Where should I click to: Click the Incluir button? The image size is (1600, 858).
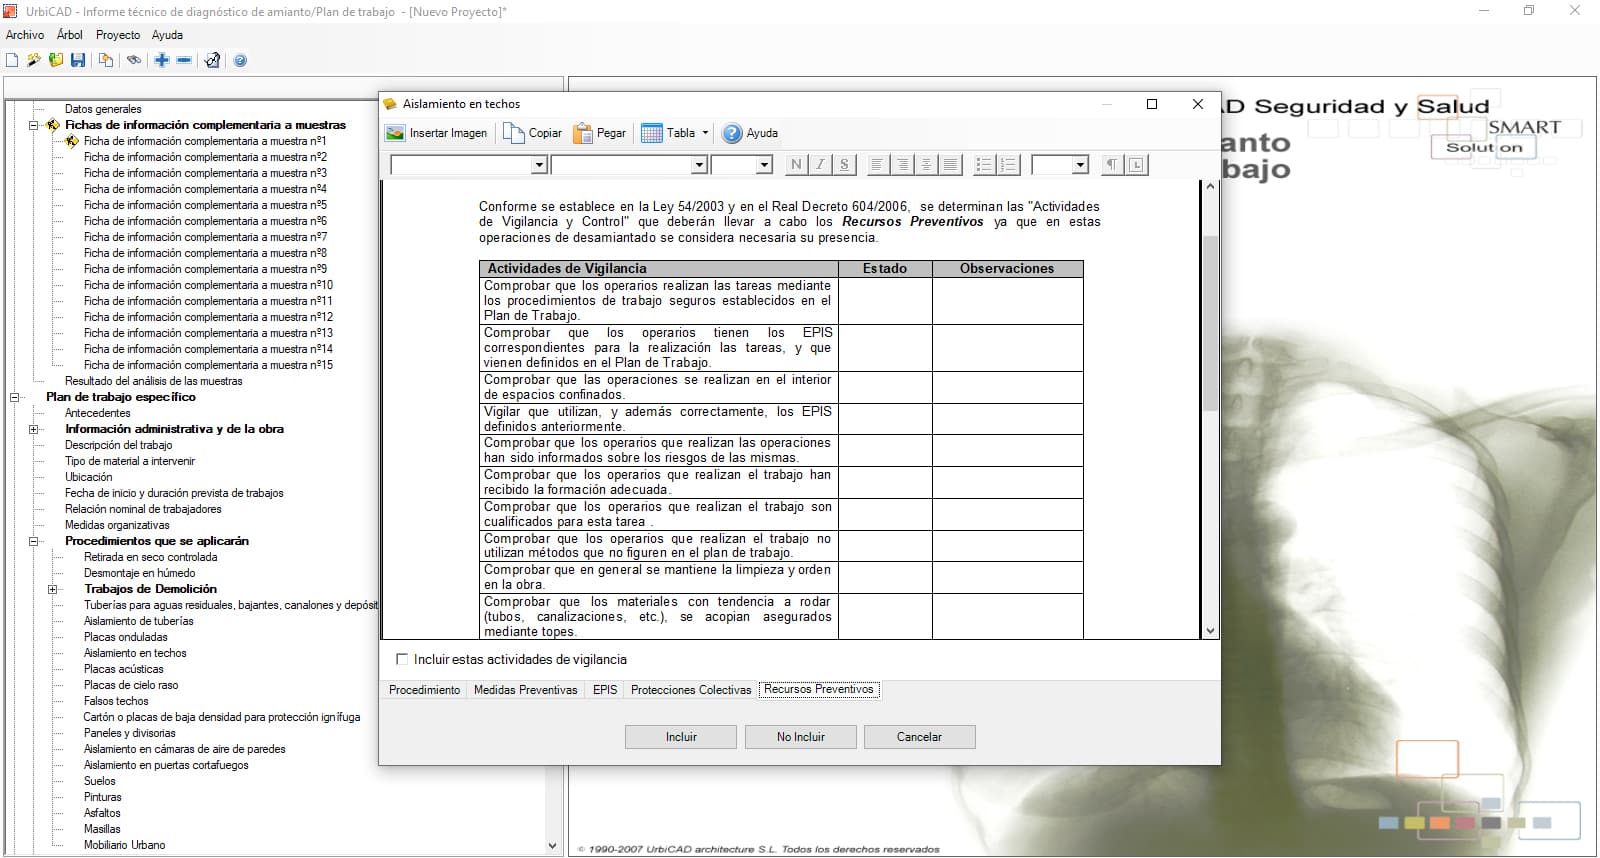pos(681,737)
